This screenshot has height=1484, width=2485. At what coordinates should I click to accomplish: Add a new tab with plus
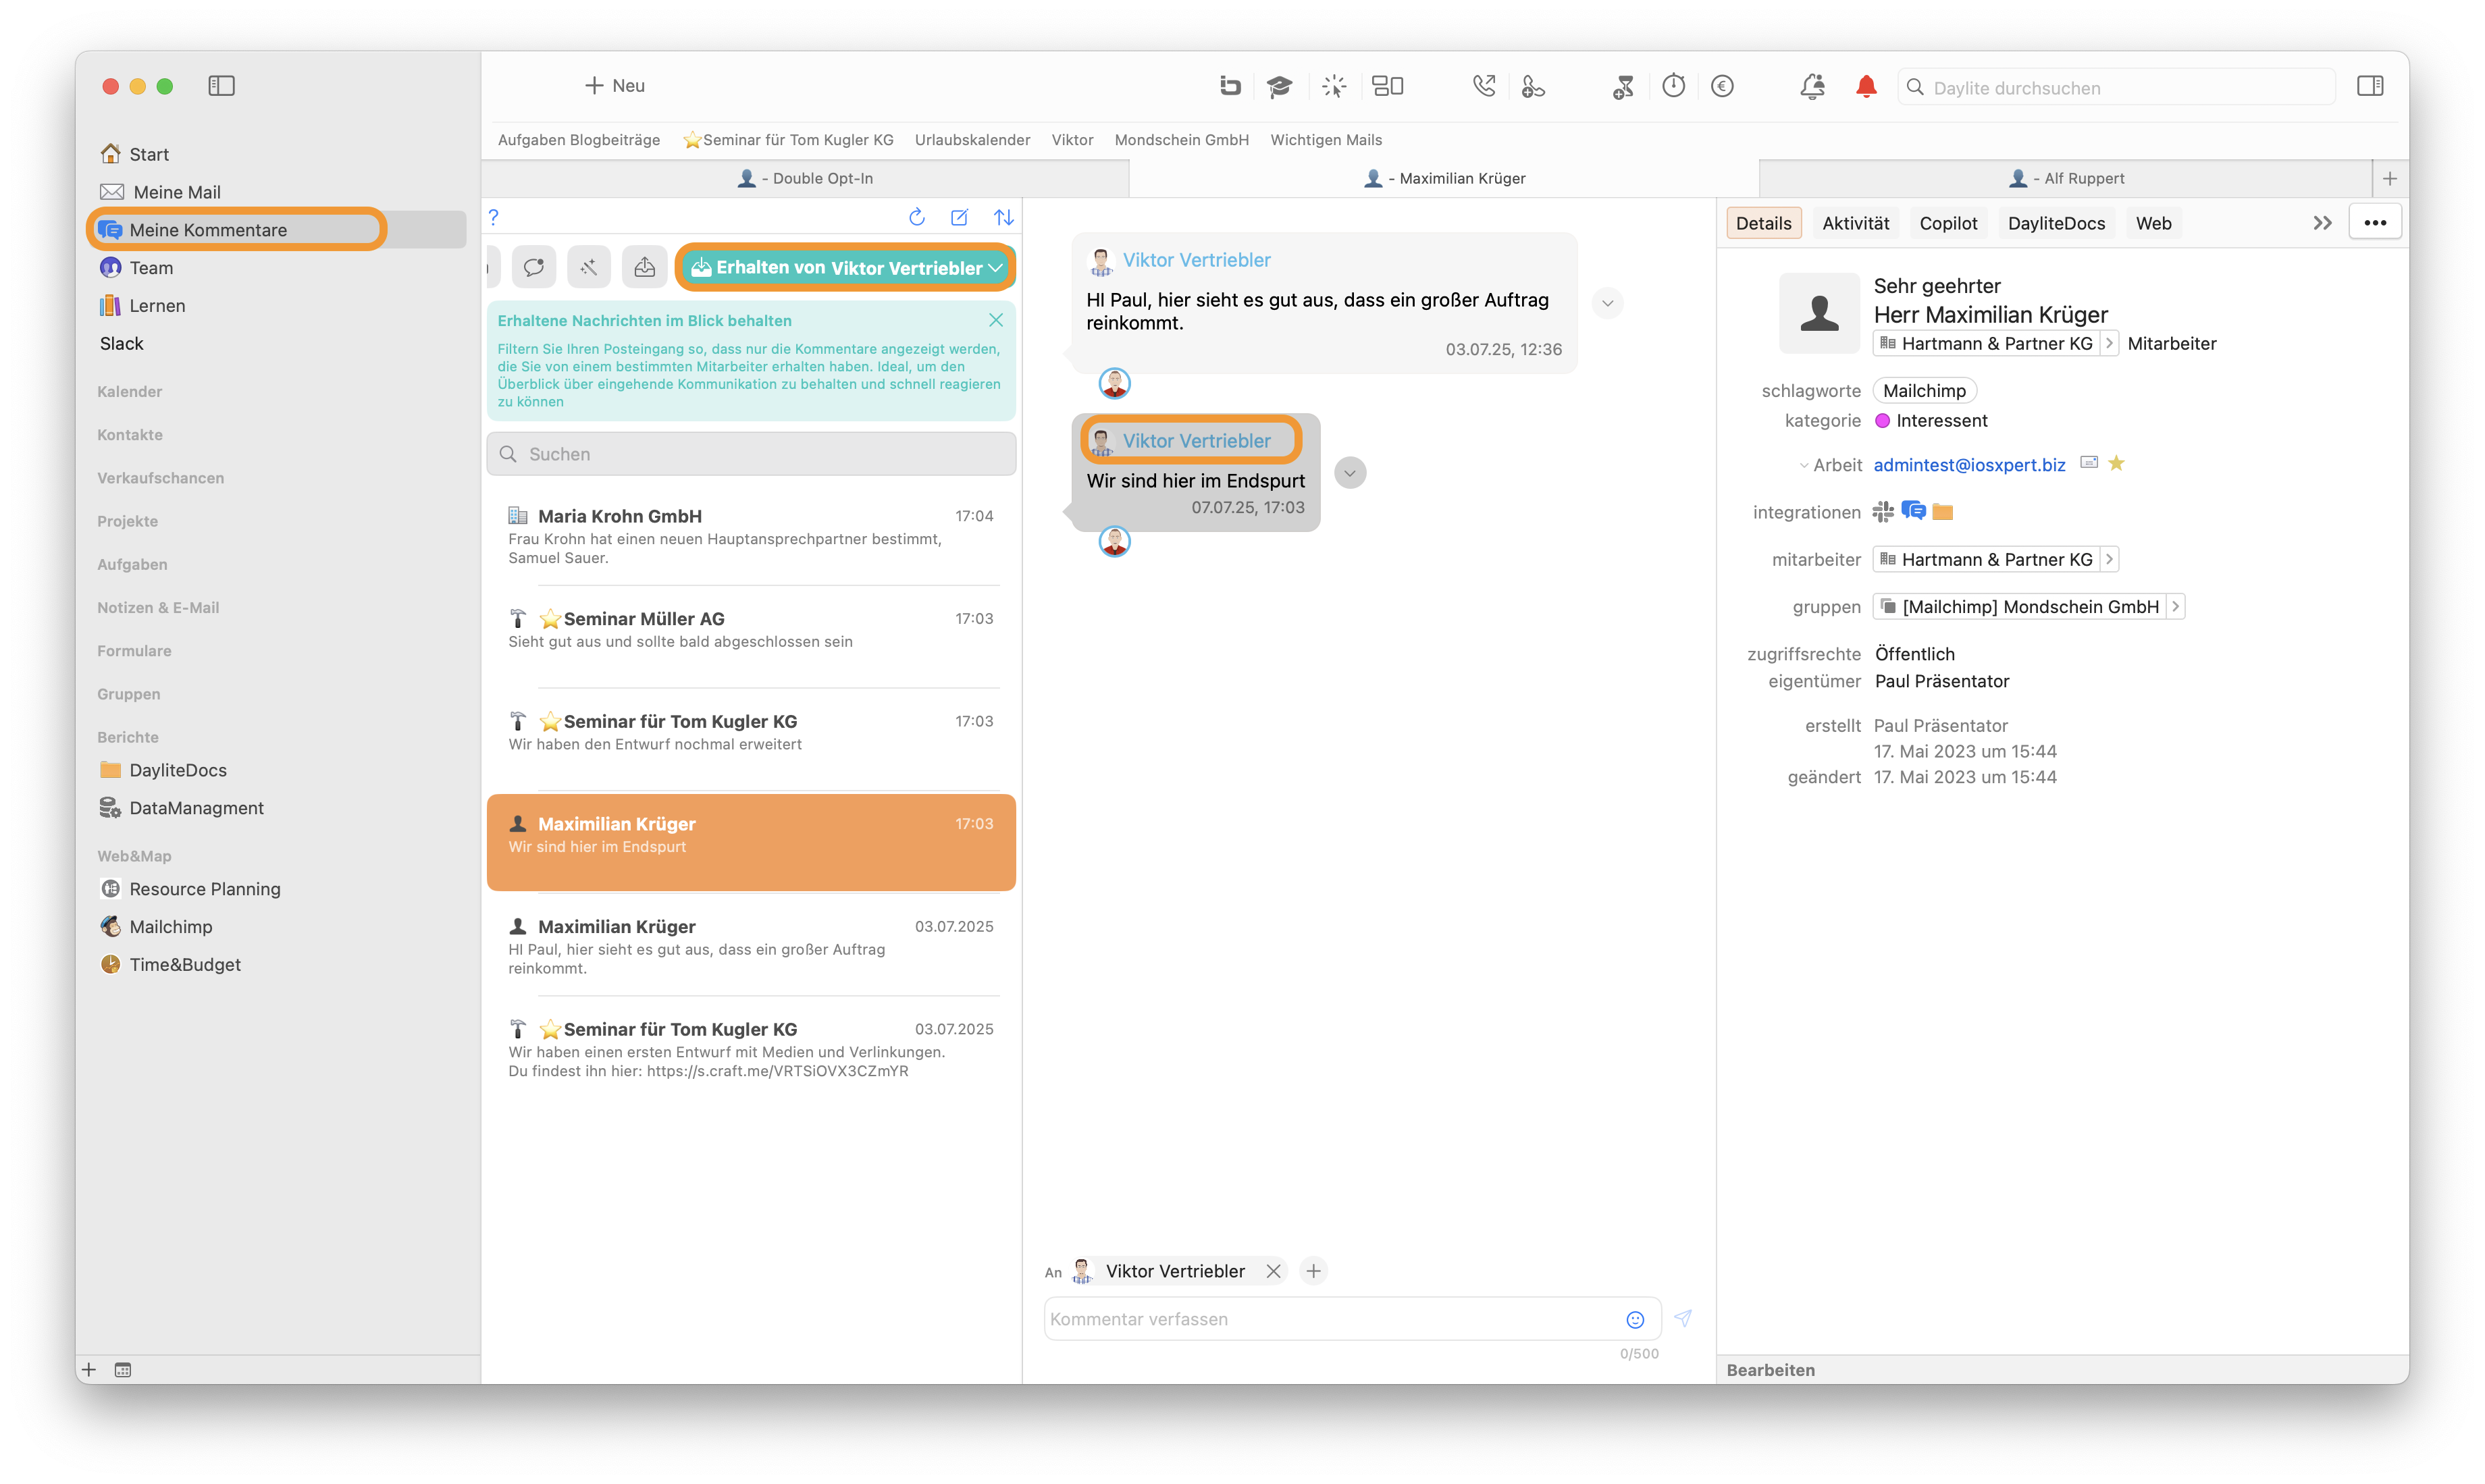click(2390, 178)
